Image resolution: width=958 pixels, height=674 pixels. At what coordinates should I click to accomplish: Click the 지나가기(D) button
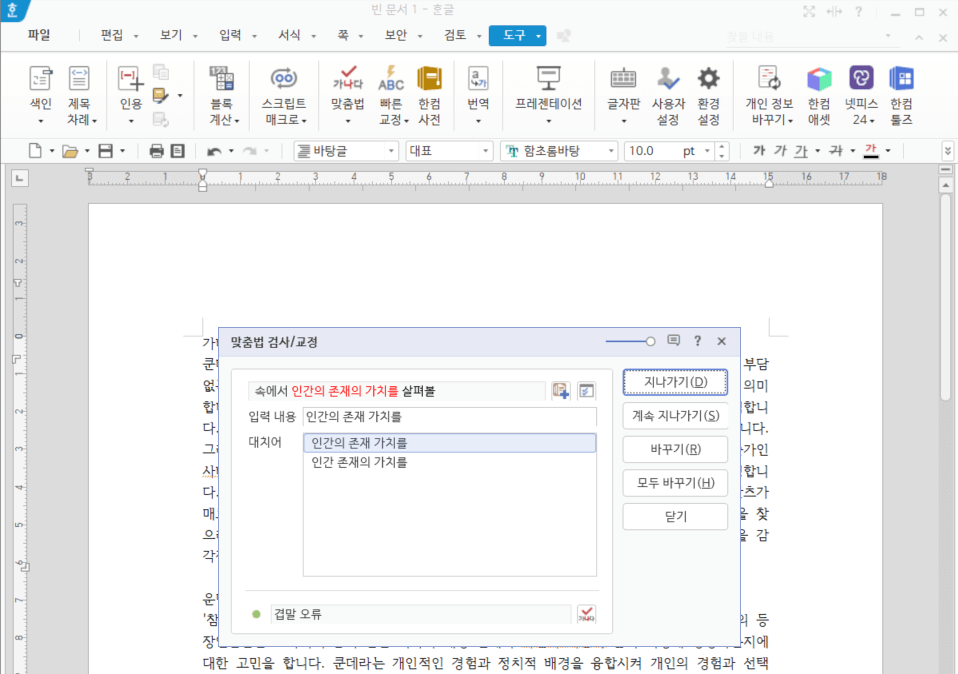pyautogui.click(x=675, y=382)
